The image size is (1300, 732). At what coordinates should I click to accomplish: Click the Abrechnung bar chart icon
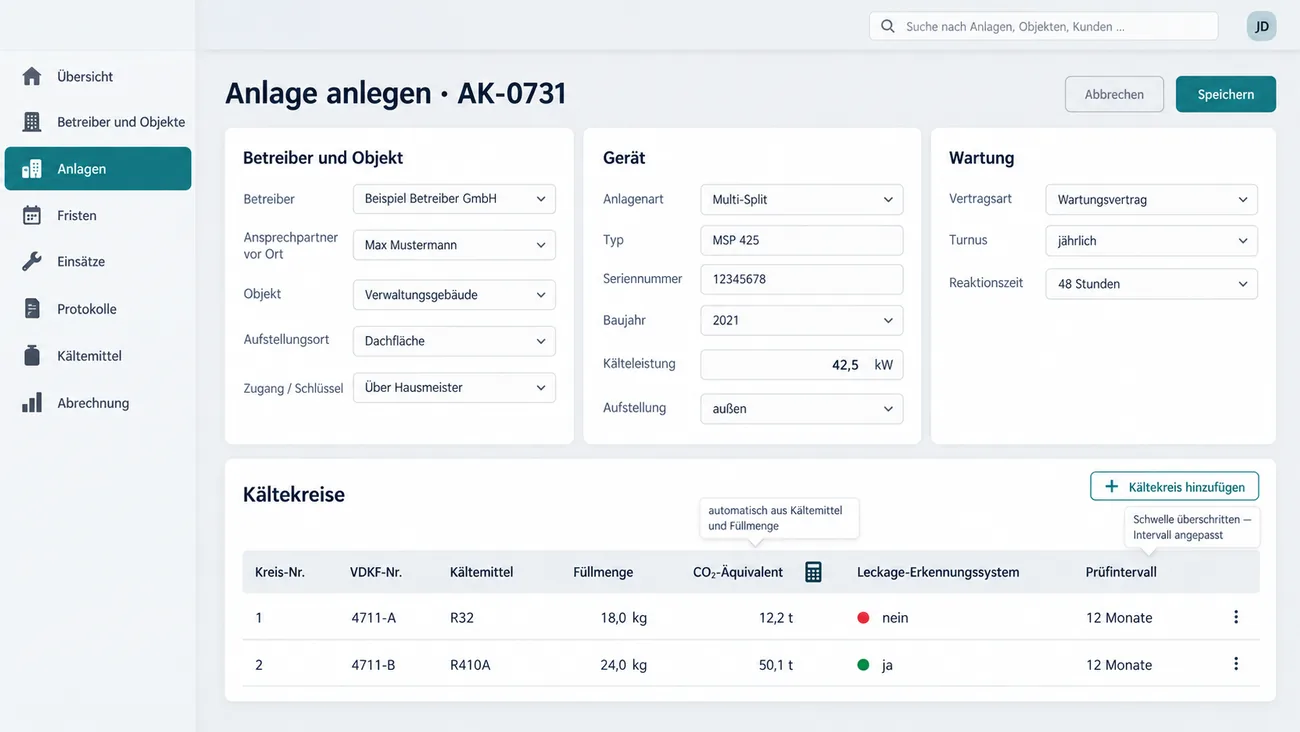[32, 403]
